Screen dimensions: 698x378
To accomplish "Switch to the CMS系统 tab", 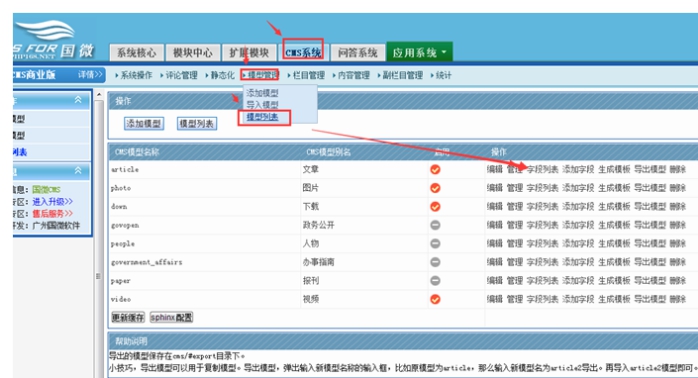I will click(x=303, y=53).
